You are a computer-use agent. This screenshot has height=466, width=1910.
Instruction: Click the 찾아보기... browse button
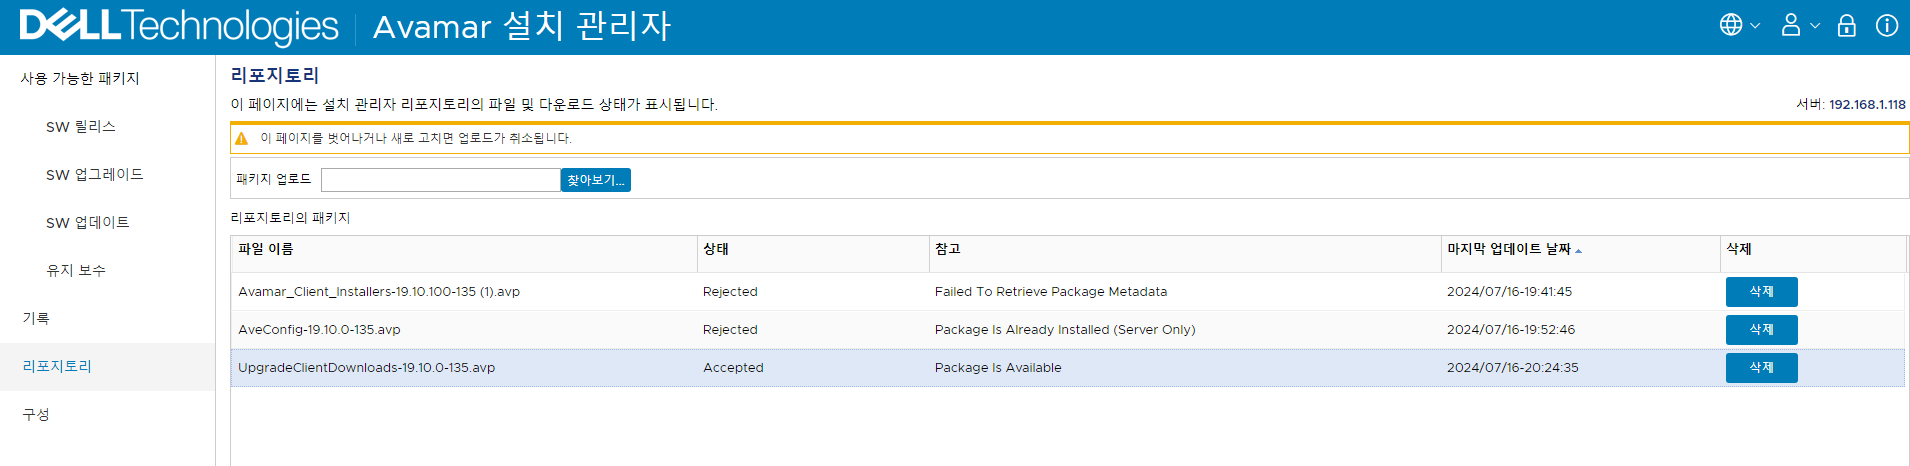596,180
